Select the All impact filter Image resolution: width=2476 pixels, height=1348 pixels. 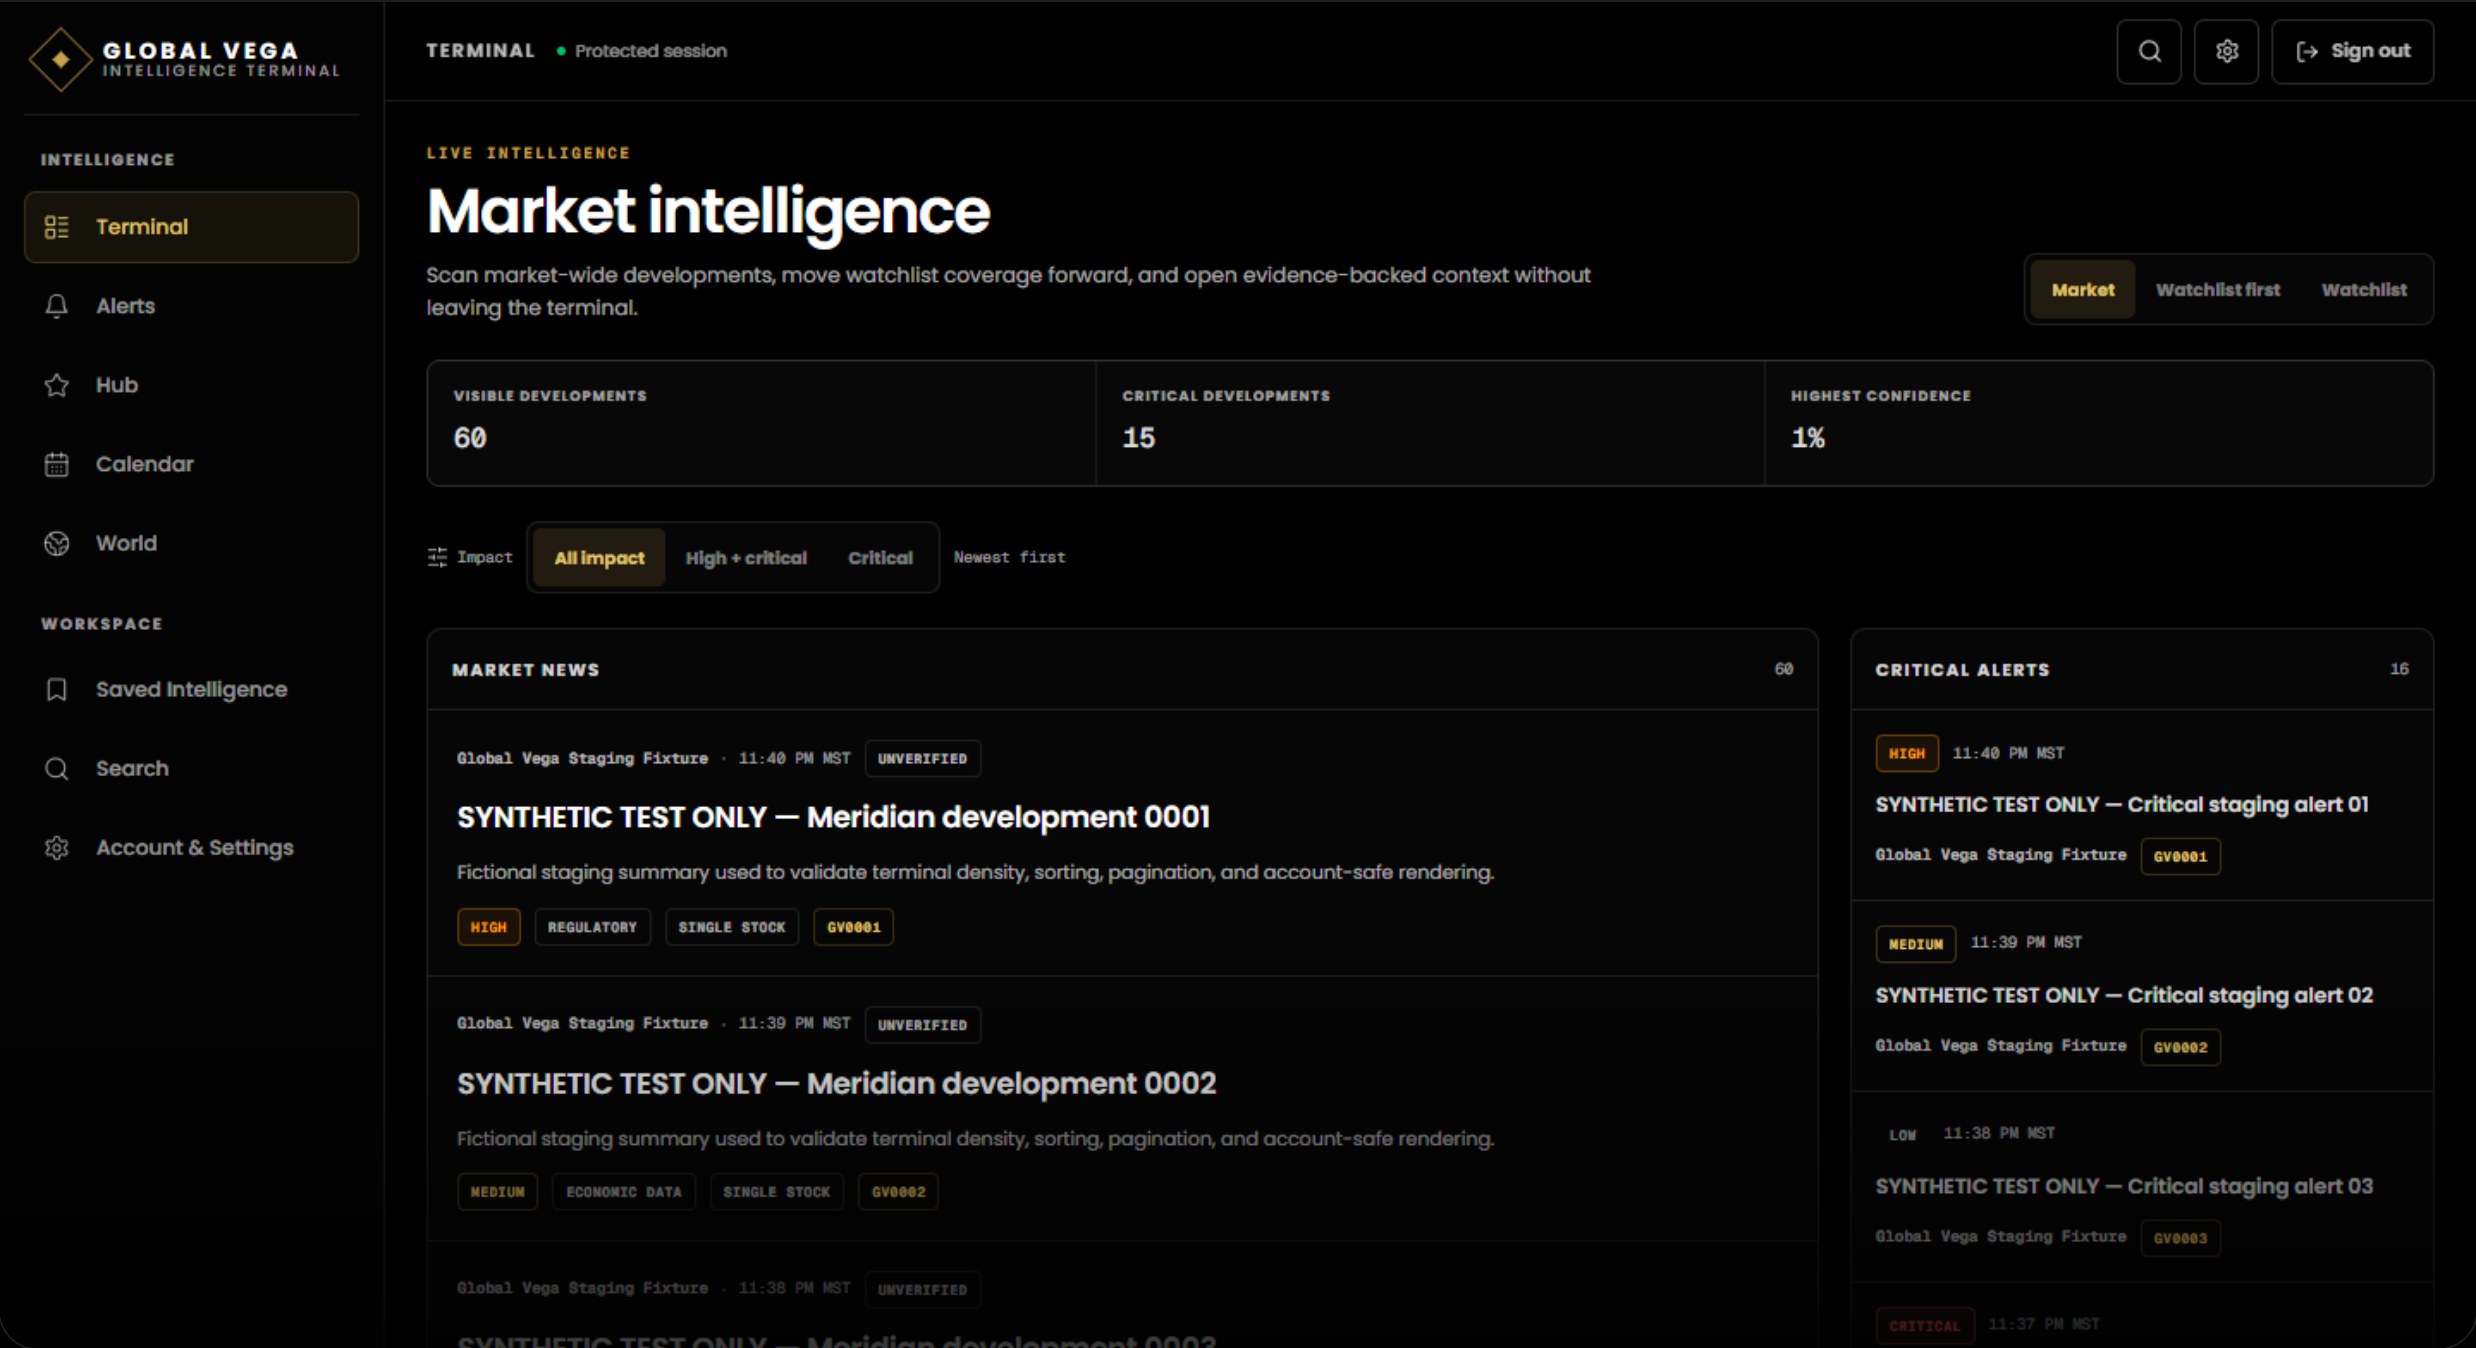point(599,558)
